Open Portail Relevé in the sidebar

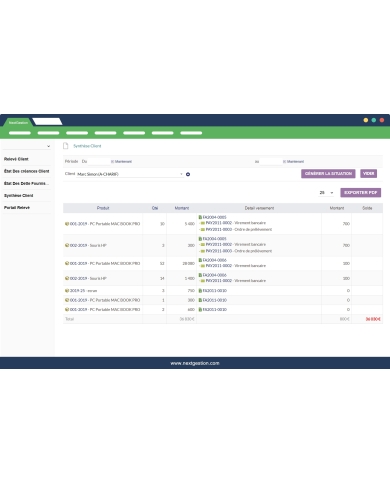click(17, 208)
